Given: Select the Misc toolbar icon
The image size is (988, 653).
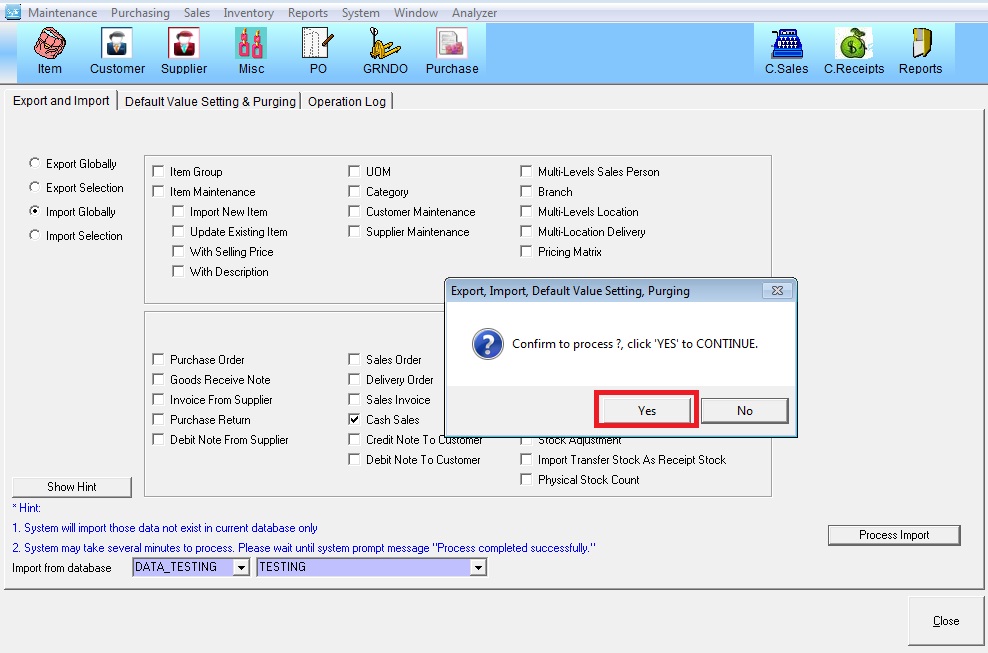Looking at the screenshot, I should click(251, 51).
